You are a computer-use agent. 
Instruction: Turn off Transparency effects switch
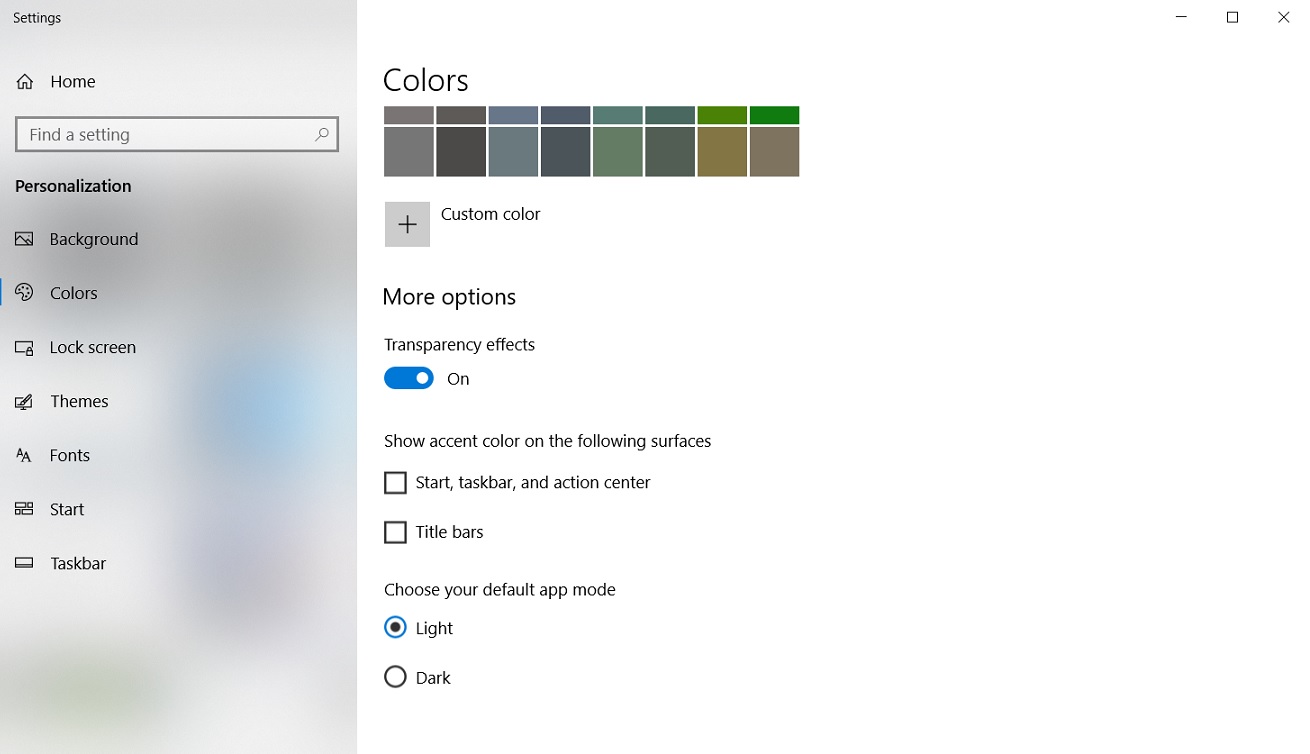coord(409,378)
